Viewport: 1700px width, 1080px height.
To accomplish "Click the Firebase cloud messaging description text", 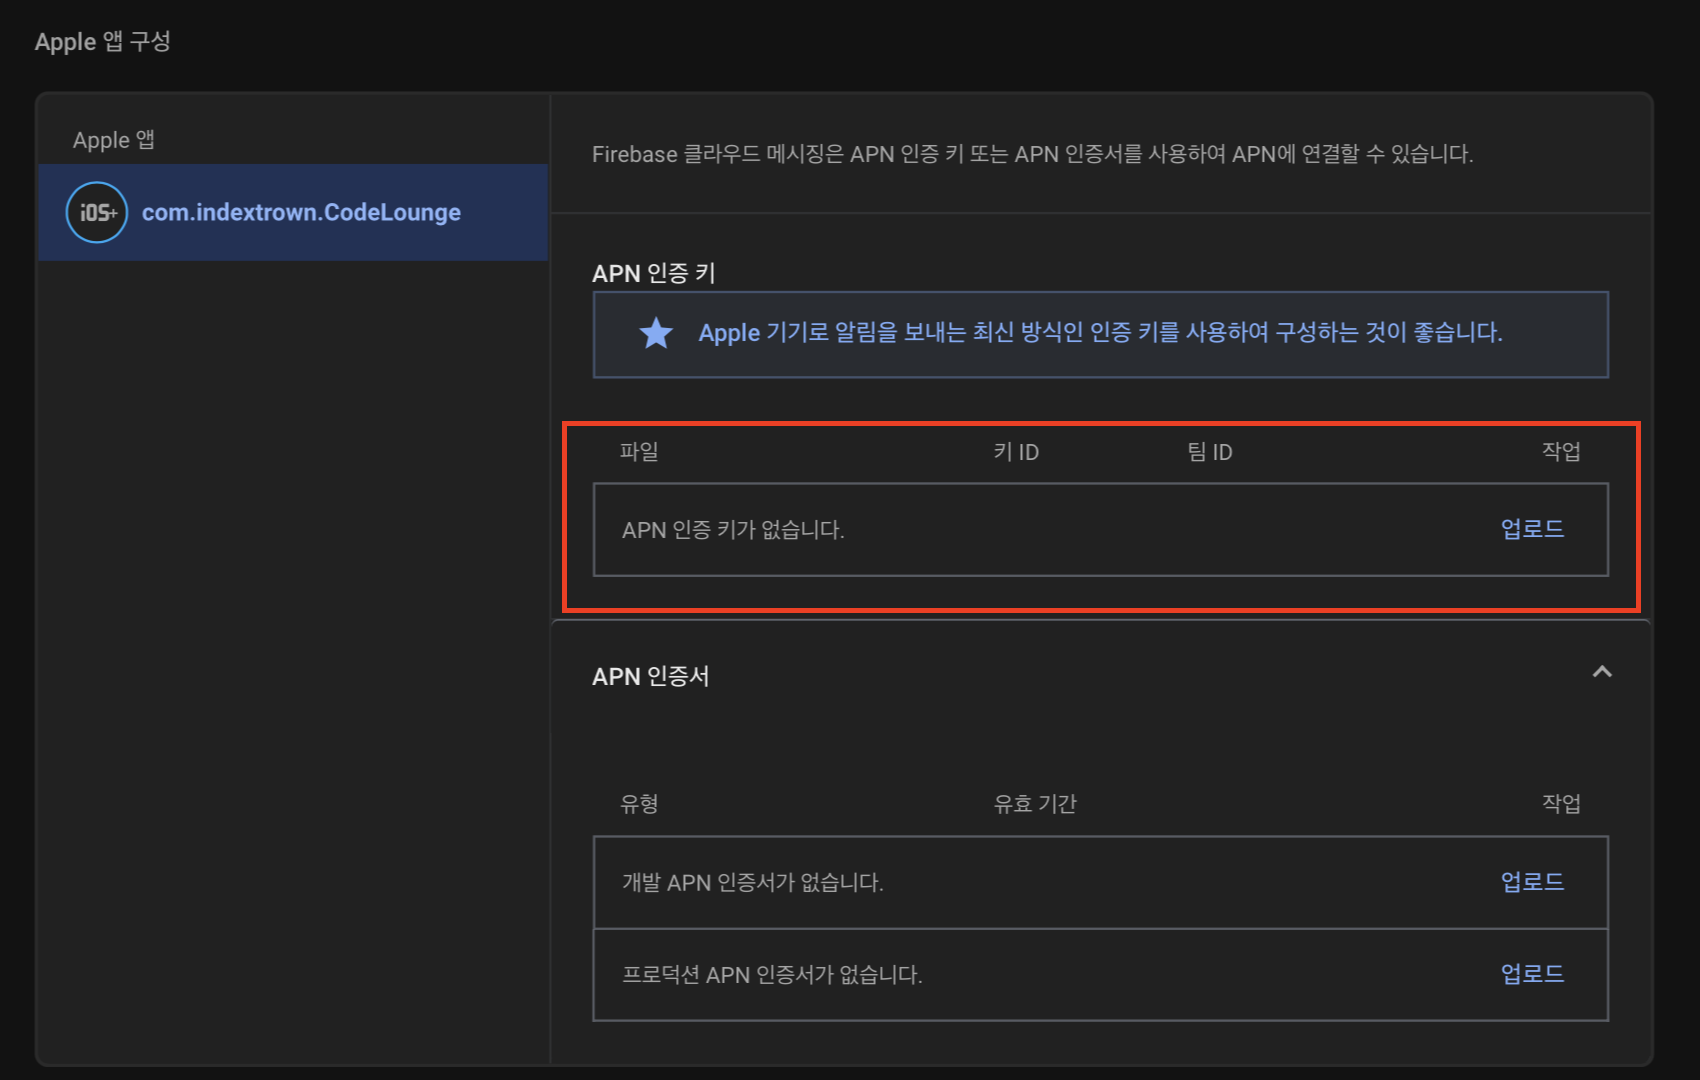I will coord(1033,154).
